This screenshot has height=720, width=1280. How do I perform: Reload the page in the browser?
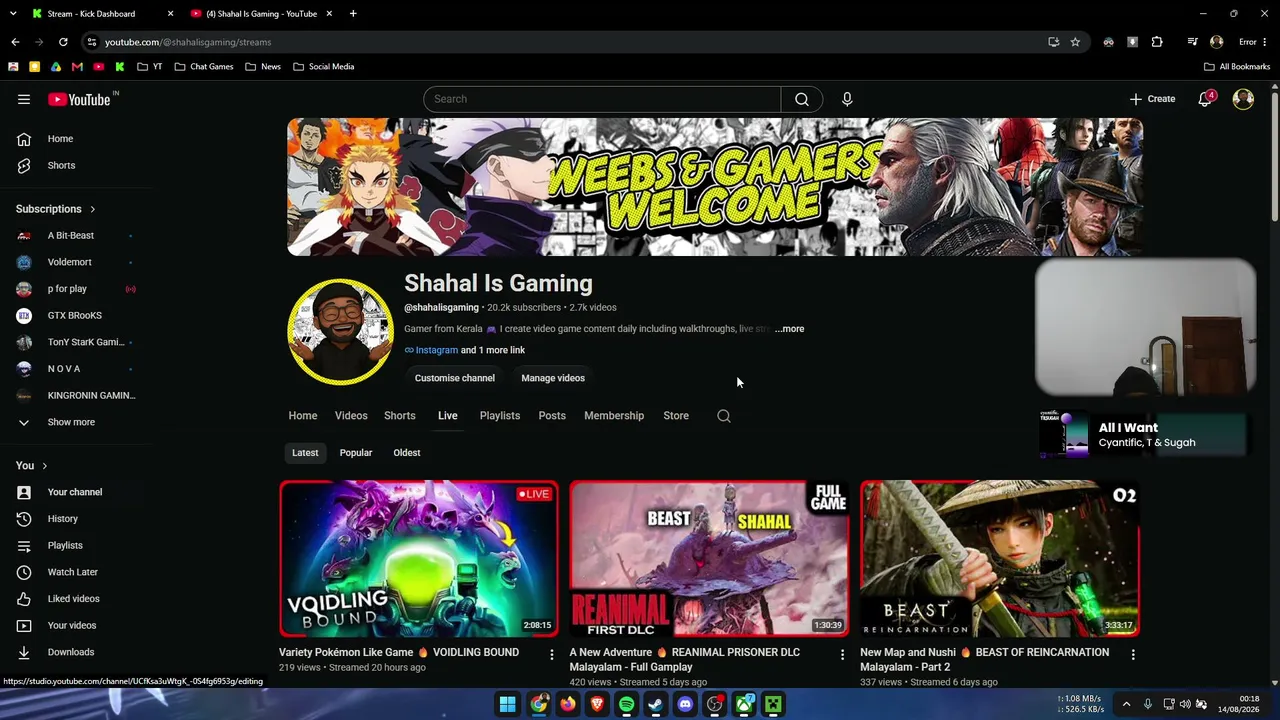tap(63, 42)
